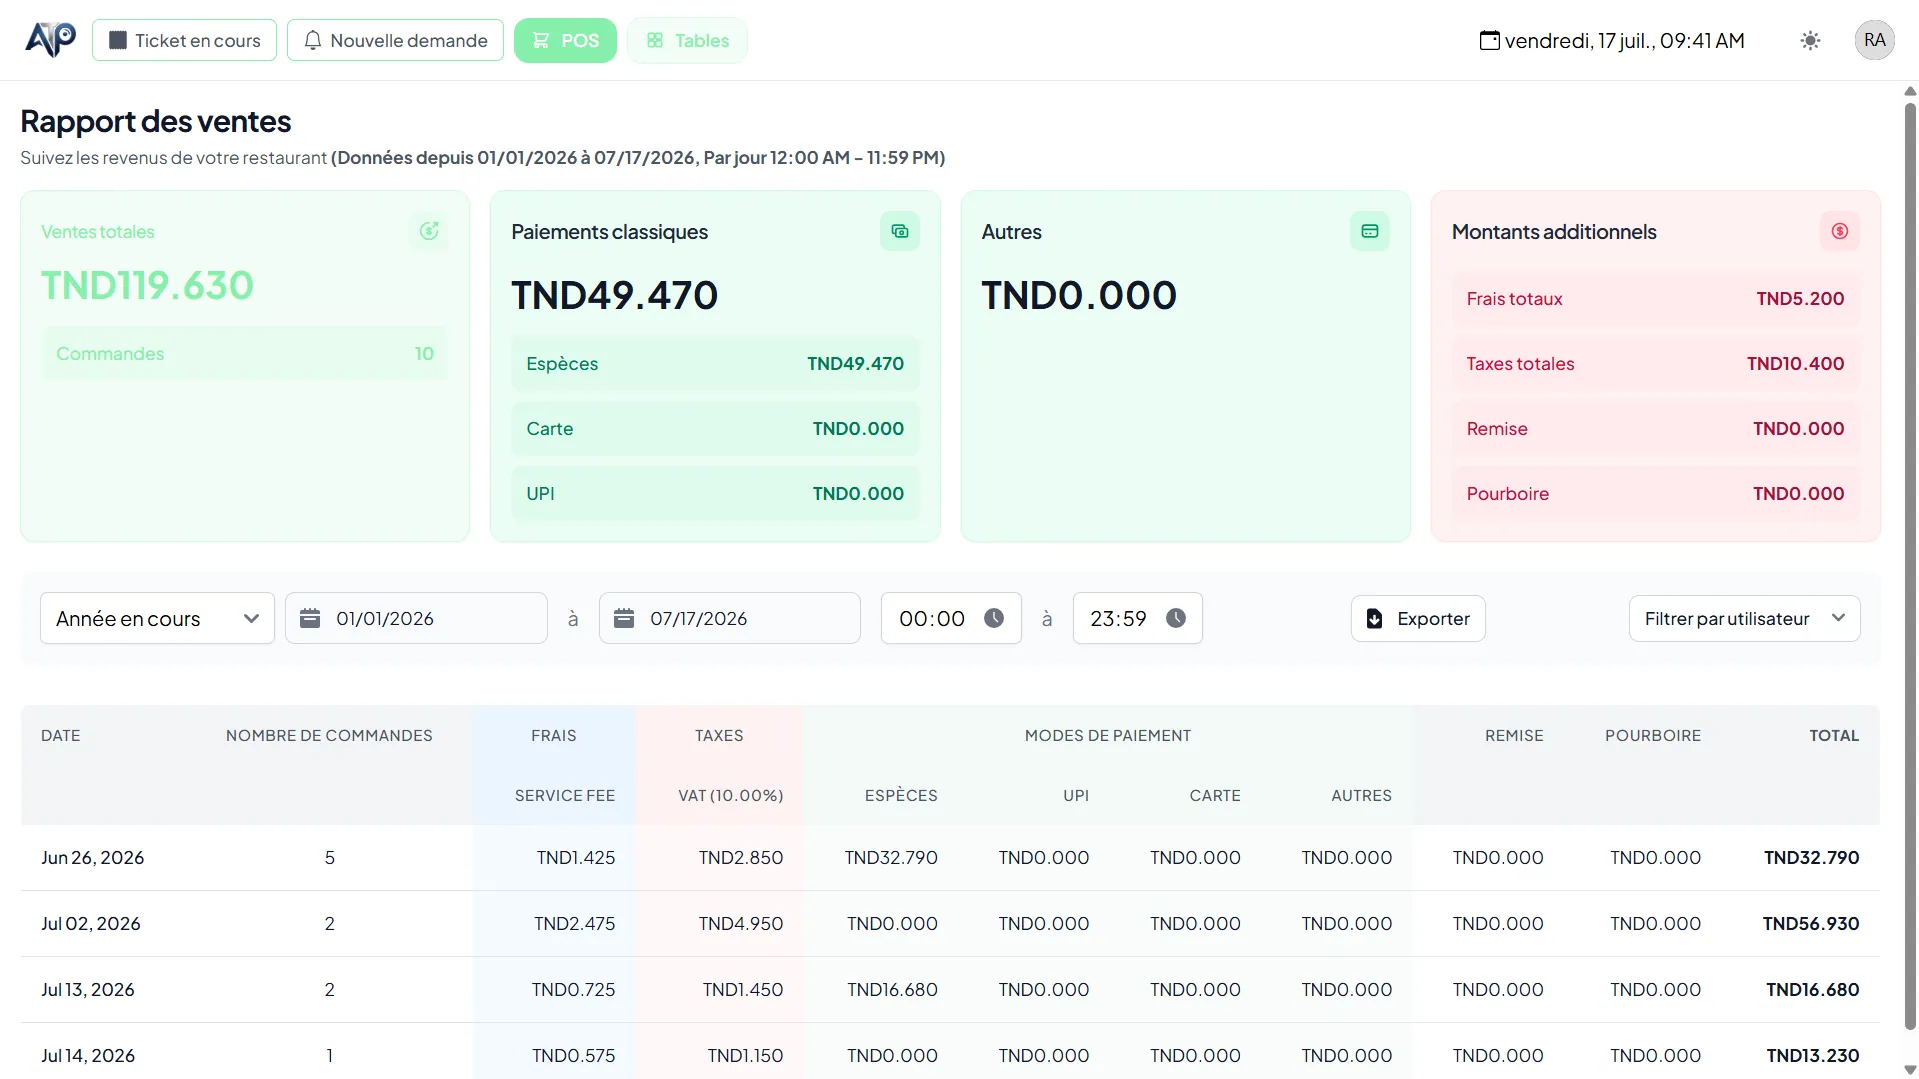Open the RA user avatar menu

point(1874,40)
